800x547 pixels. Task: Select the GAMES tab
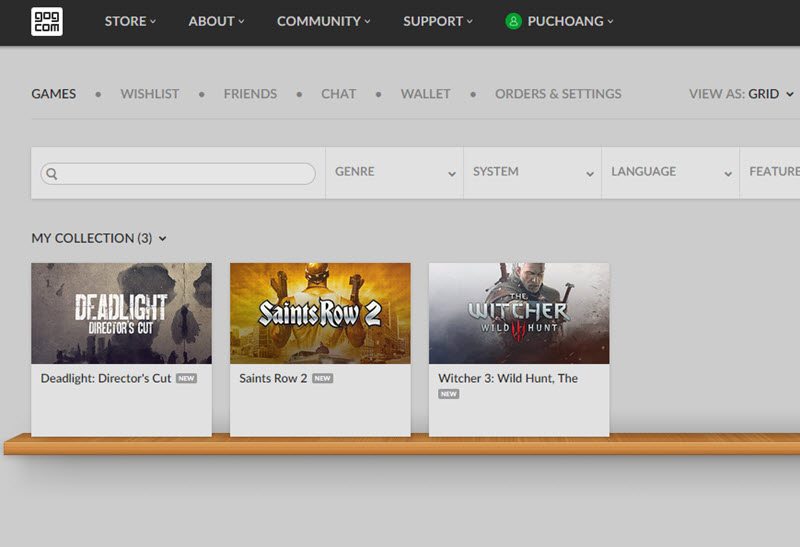(x=54, y=94)
